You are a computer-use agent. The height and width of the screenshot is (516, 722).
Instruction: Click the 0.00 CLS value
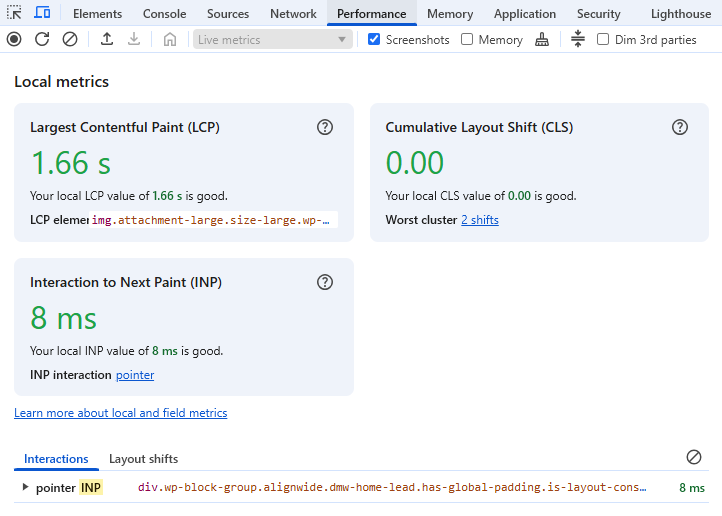click(414, 163)
